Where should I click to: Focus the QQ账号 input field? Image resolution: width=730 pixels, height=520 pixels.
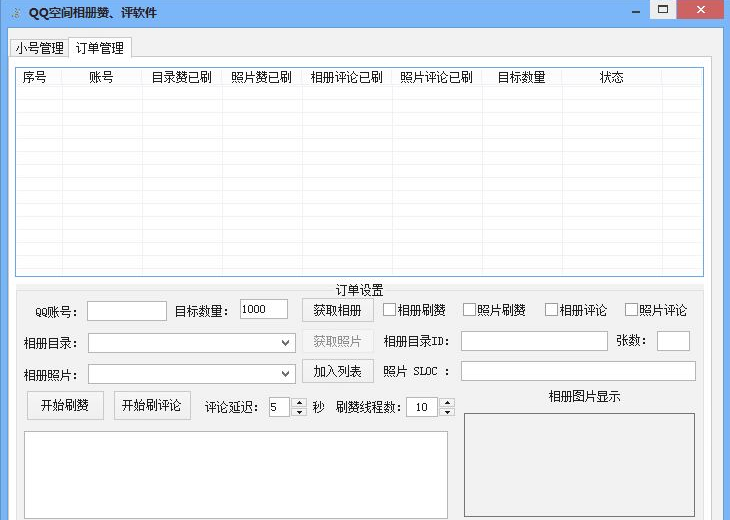(127, 311)
